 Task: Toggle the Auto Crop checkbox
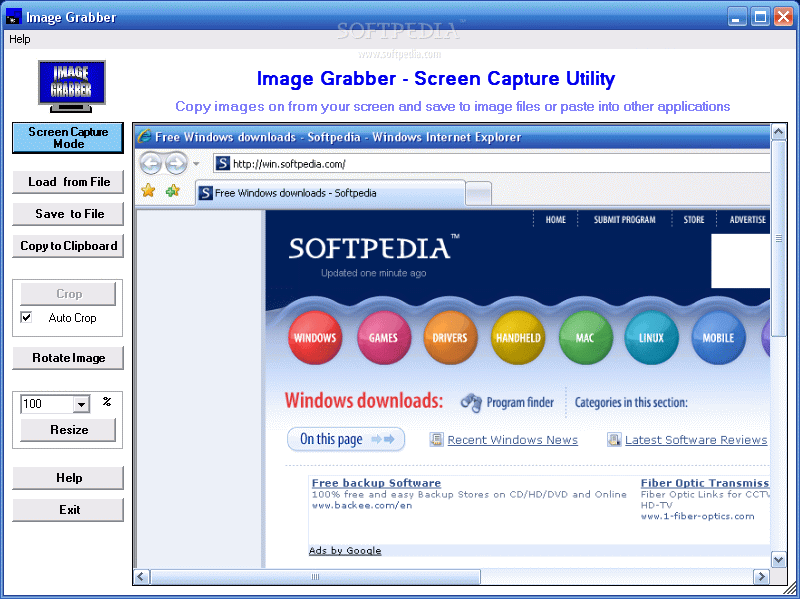tap(24, 318)
